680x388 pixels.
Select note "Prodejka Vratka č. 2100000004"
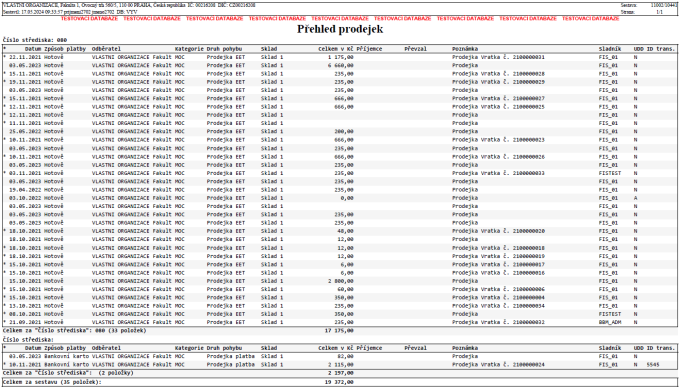click(x=498, y=297)
